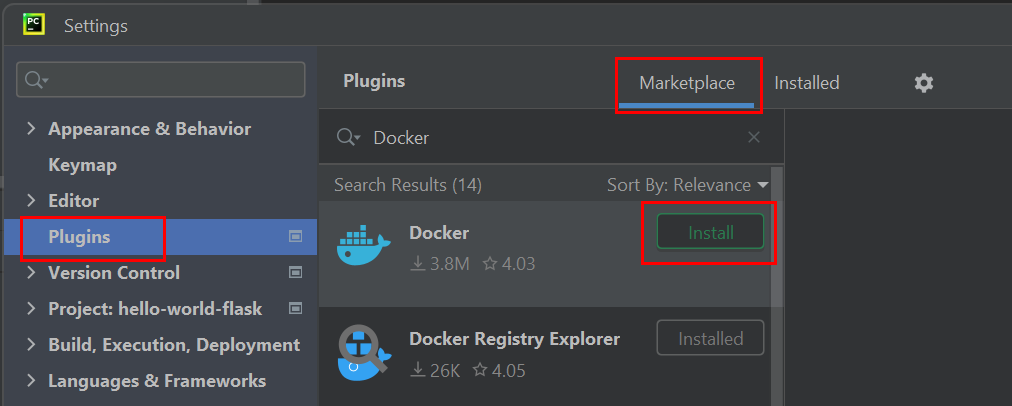1012x406 pixels.
Task: Clear the Docker search text
Action: tap(753, 137)
